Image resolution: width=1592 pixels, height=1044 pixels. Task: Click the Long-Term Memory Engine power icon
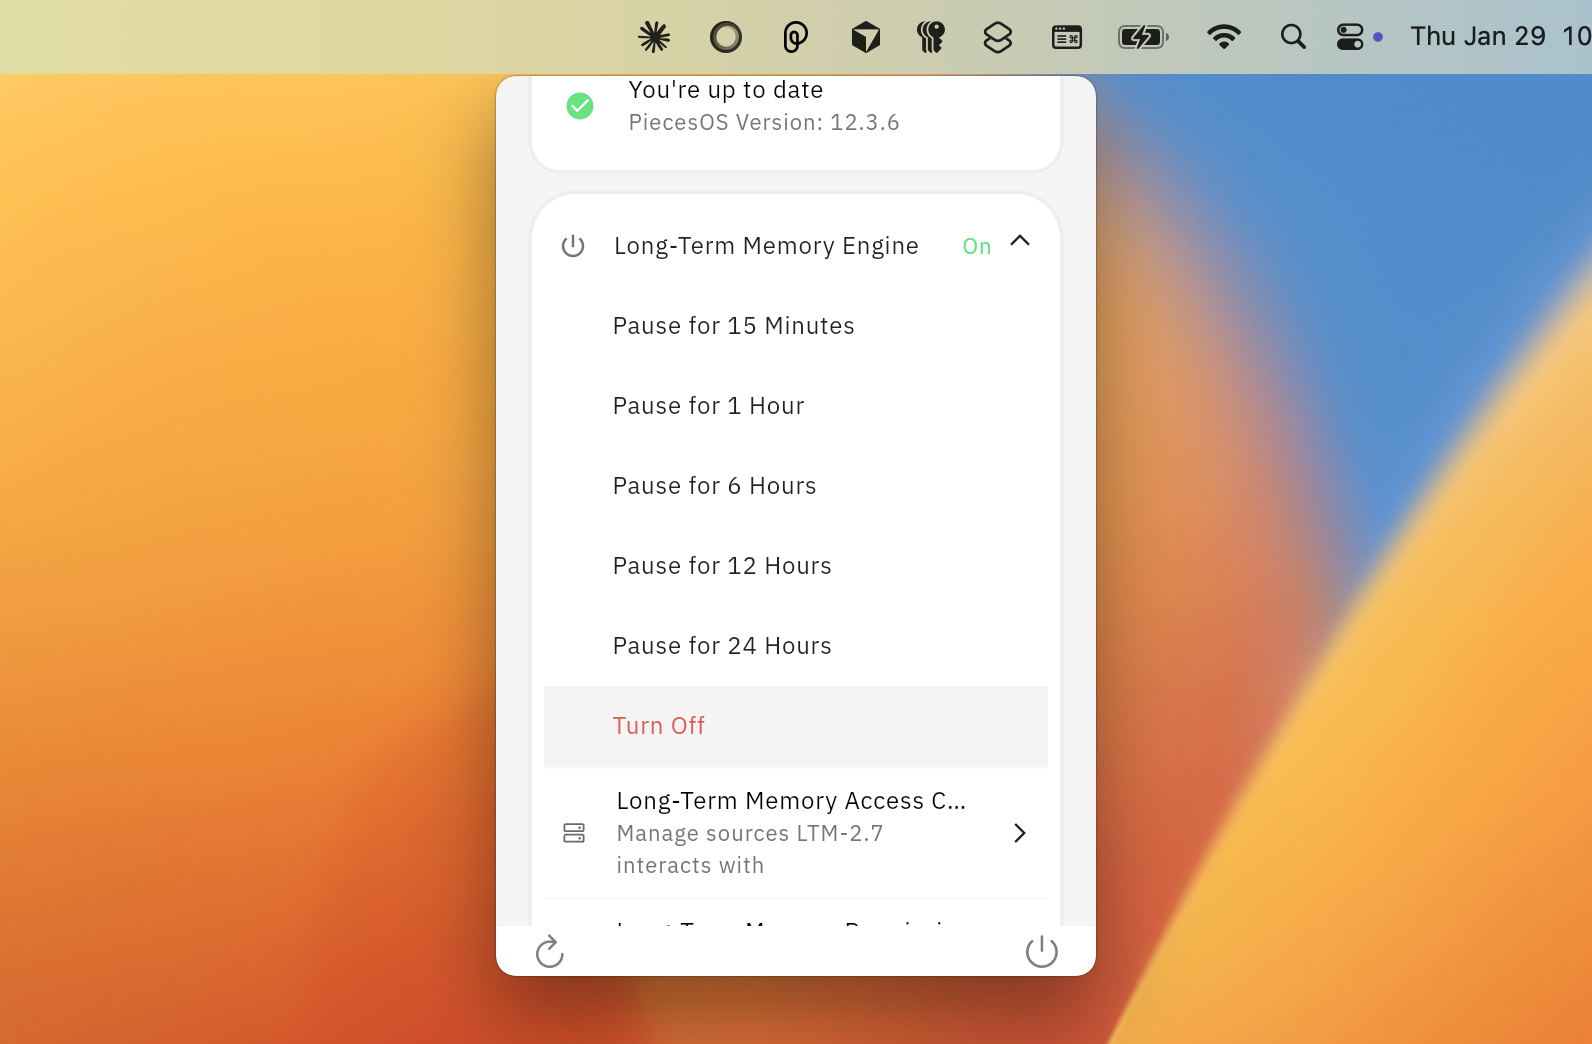coord(573,246)
